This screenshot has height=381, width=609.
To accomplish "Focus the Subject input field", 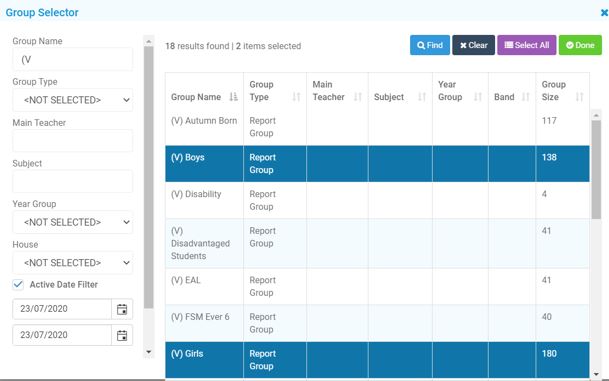I will [x=73, y=181].
